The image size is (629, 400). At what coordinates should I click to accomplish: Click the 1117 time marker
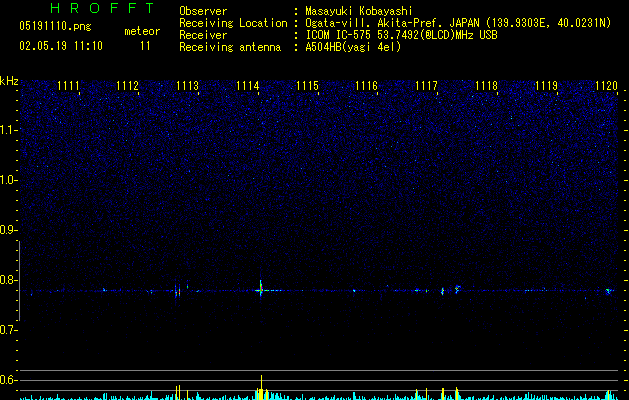426,86
